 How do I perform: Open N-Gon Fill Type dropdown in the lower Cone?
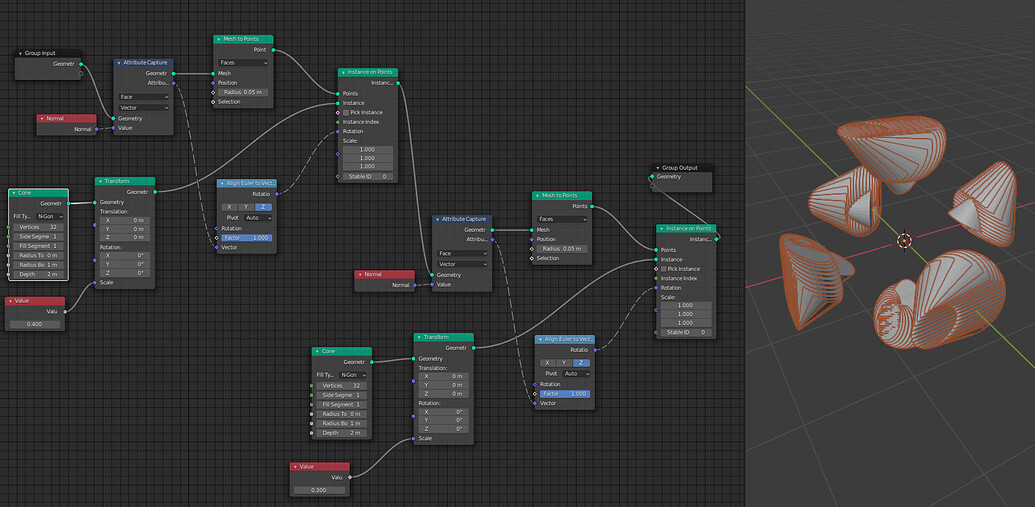(x=353, y=374)
